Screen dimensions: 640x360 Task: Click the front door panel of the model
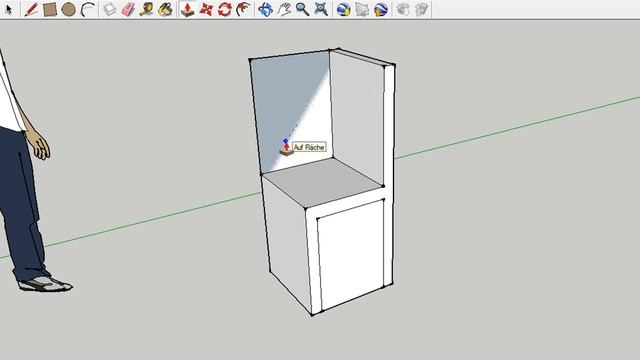click(x=352, y=254)
